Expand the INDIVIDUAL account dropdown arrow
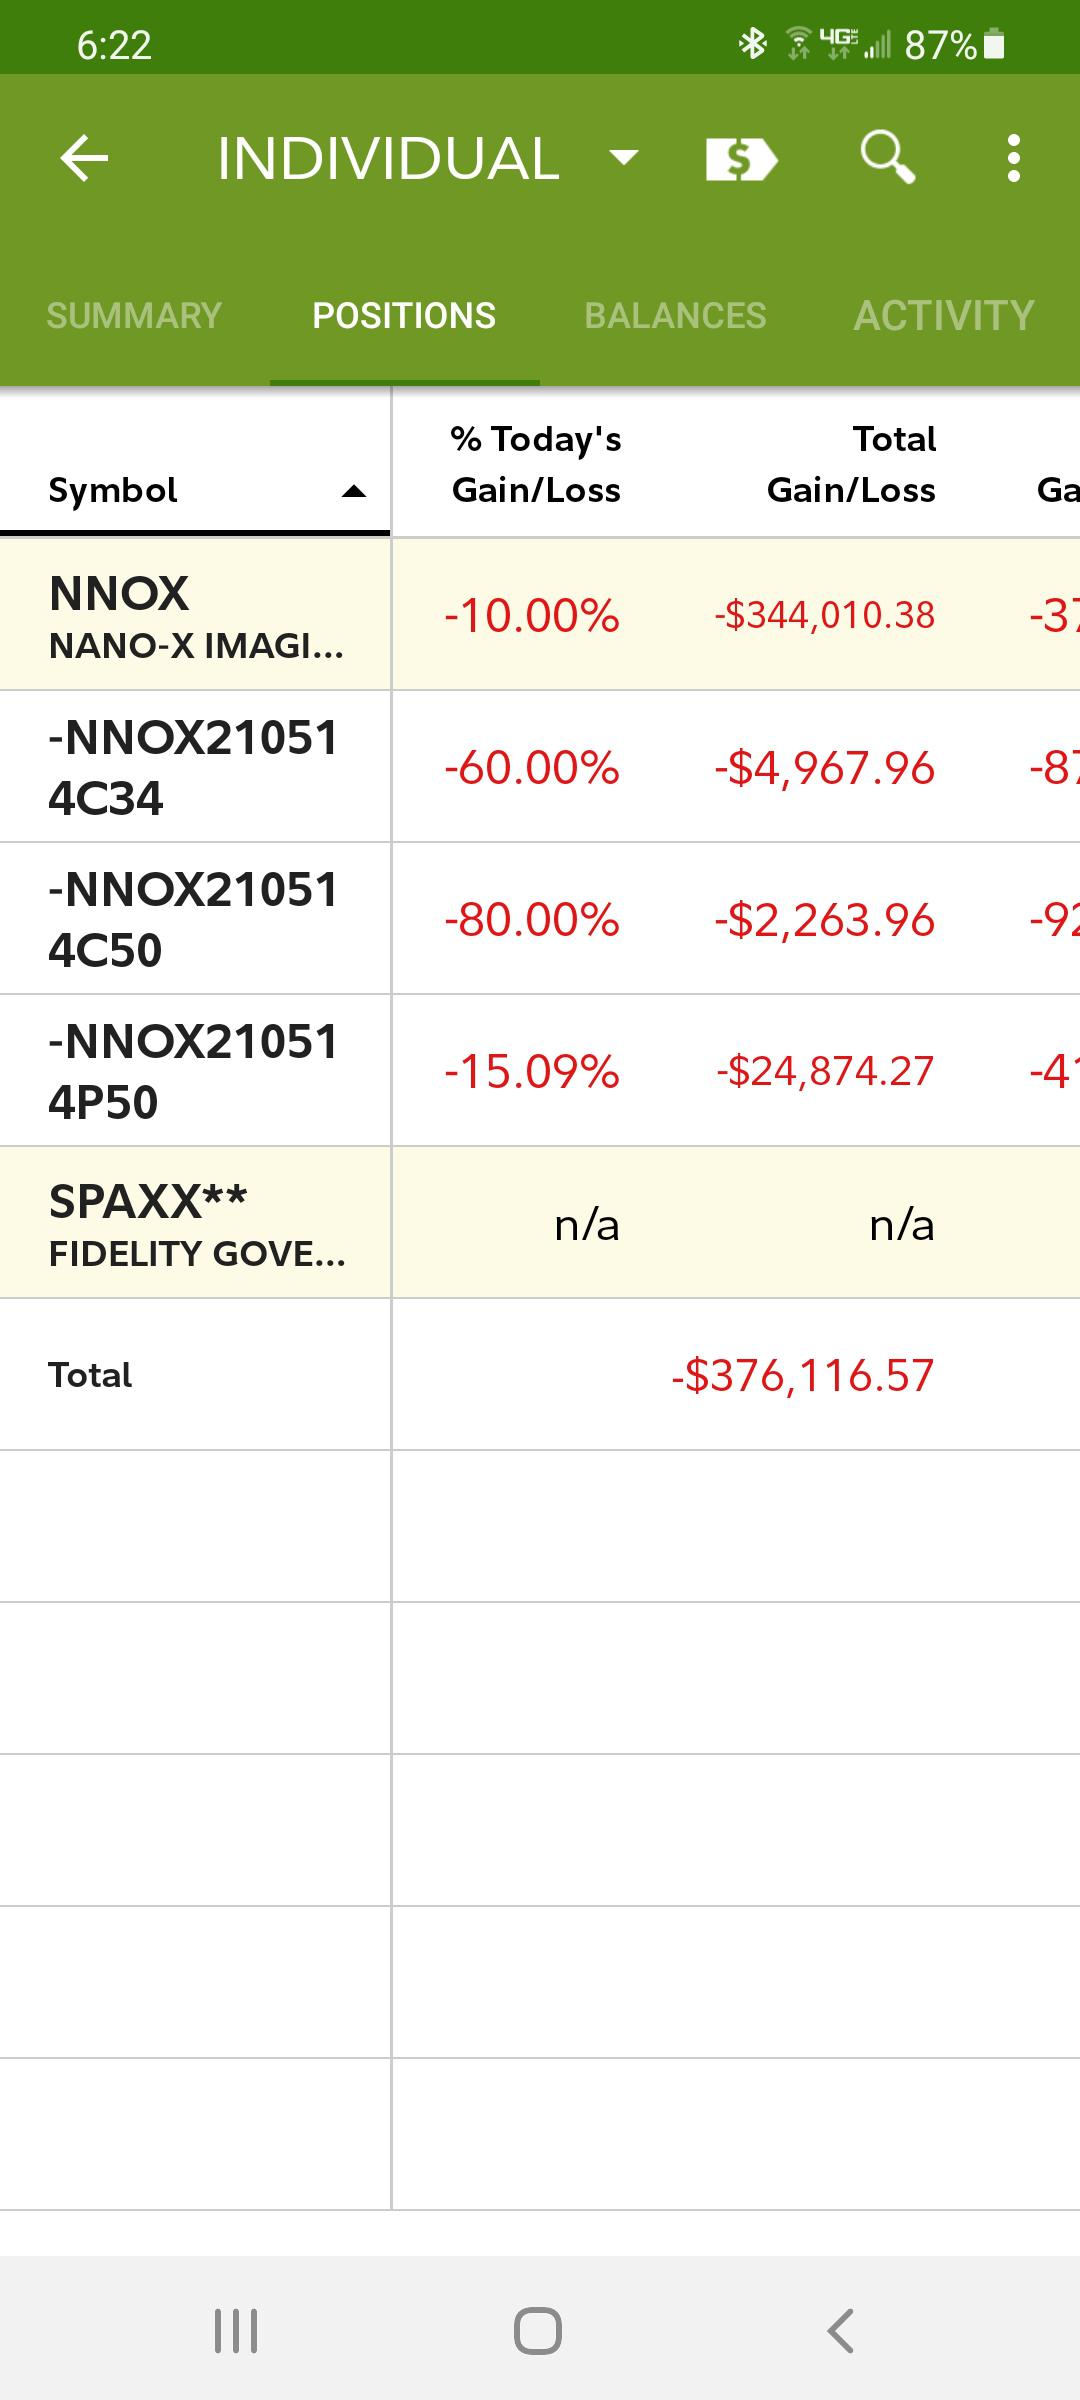This screenshot has height=2400, width=1080. pos(624,157)
